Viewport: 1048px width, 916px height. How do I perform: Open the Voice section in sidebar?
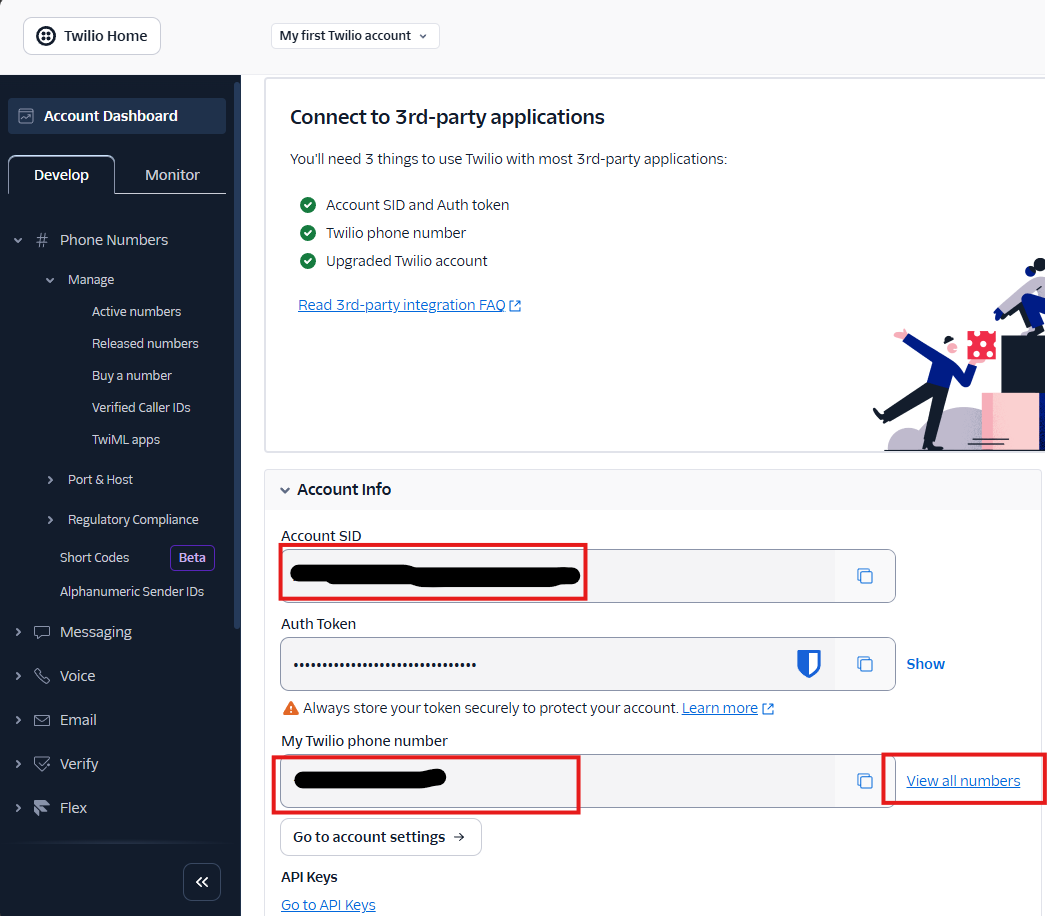tap(77, 676)
